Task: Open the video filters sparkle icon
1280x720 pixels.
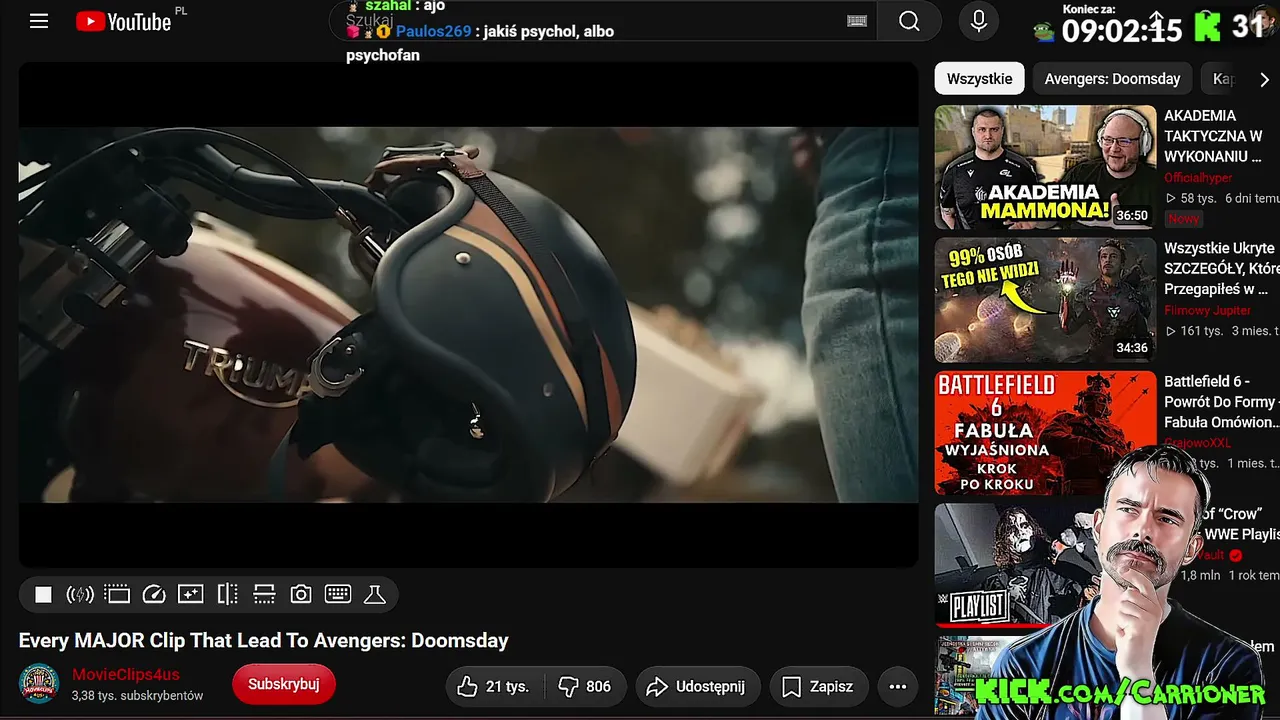Action: click(191, 595)
